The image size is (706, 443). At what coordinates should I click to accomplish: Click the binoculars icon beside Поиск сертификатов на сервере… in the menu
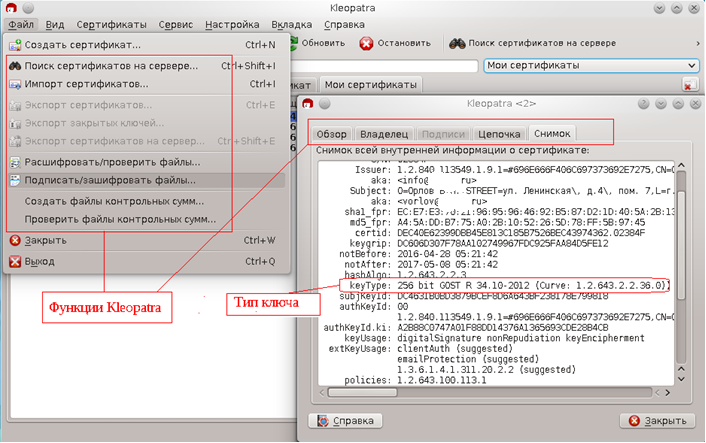[x=15, y=66]
